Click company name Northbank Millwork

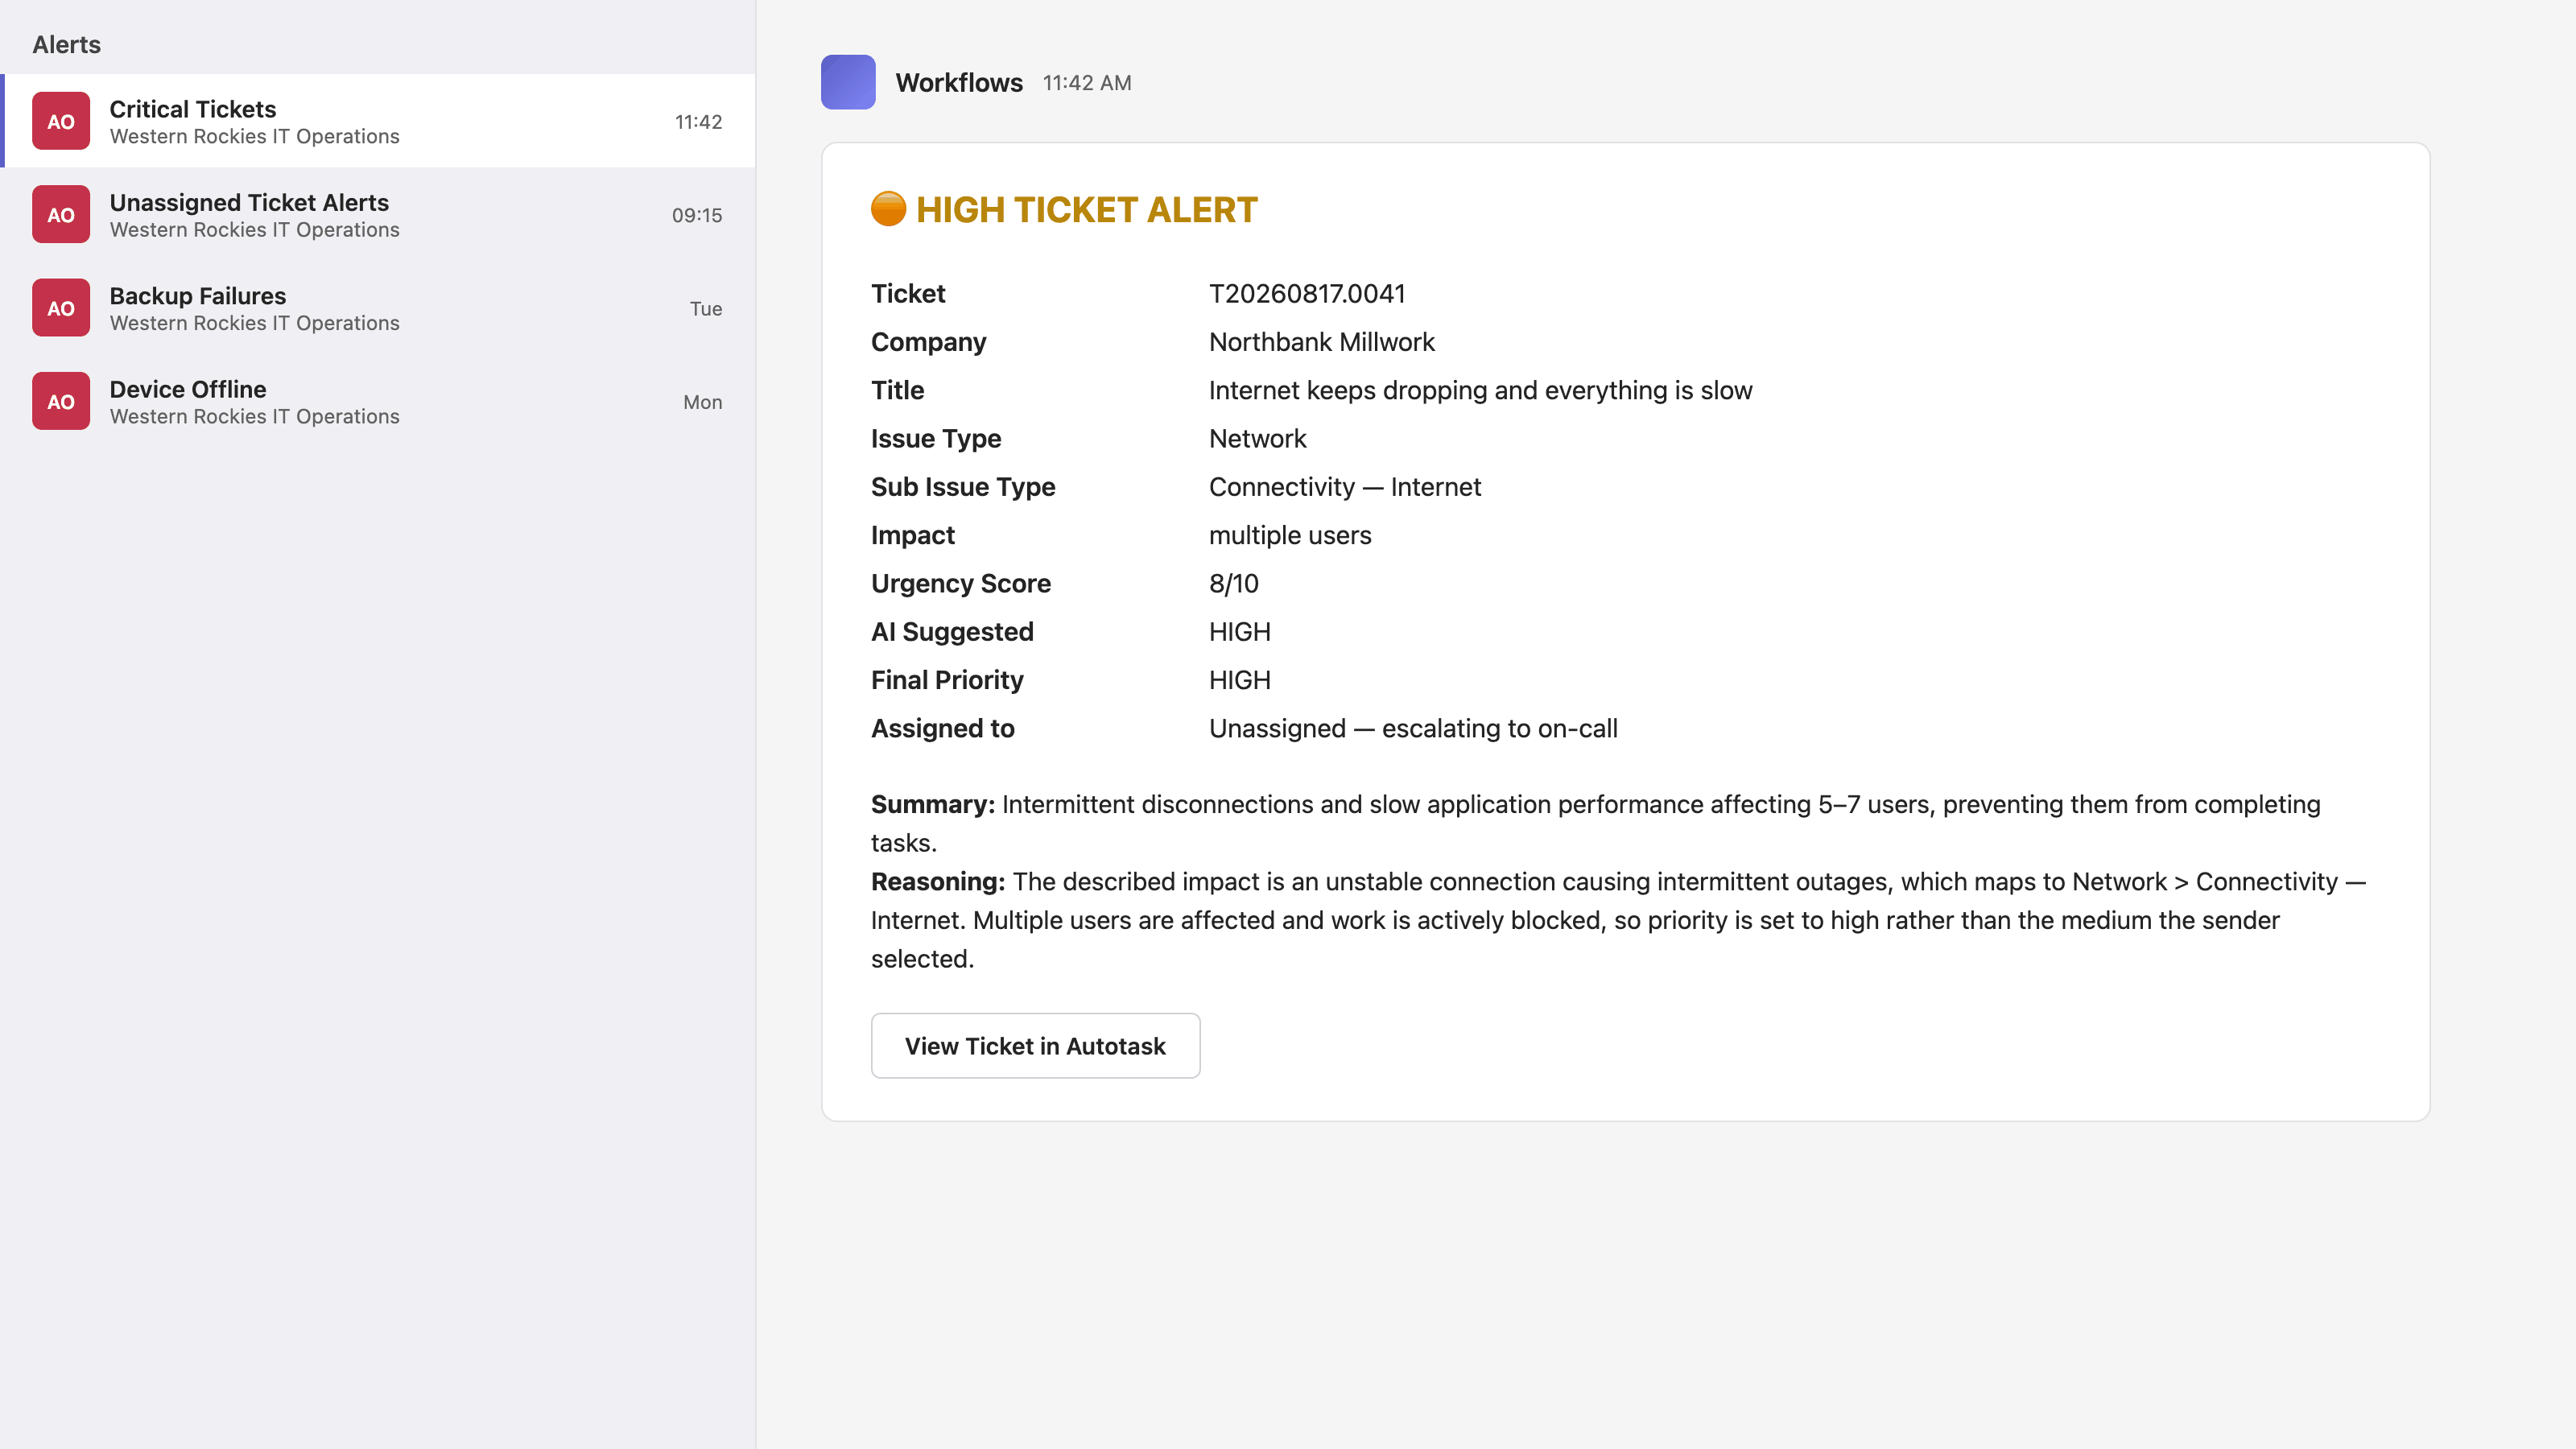pos(1322,342)
